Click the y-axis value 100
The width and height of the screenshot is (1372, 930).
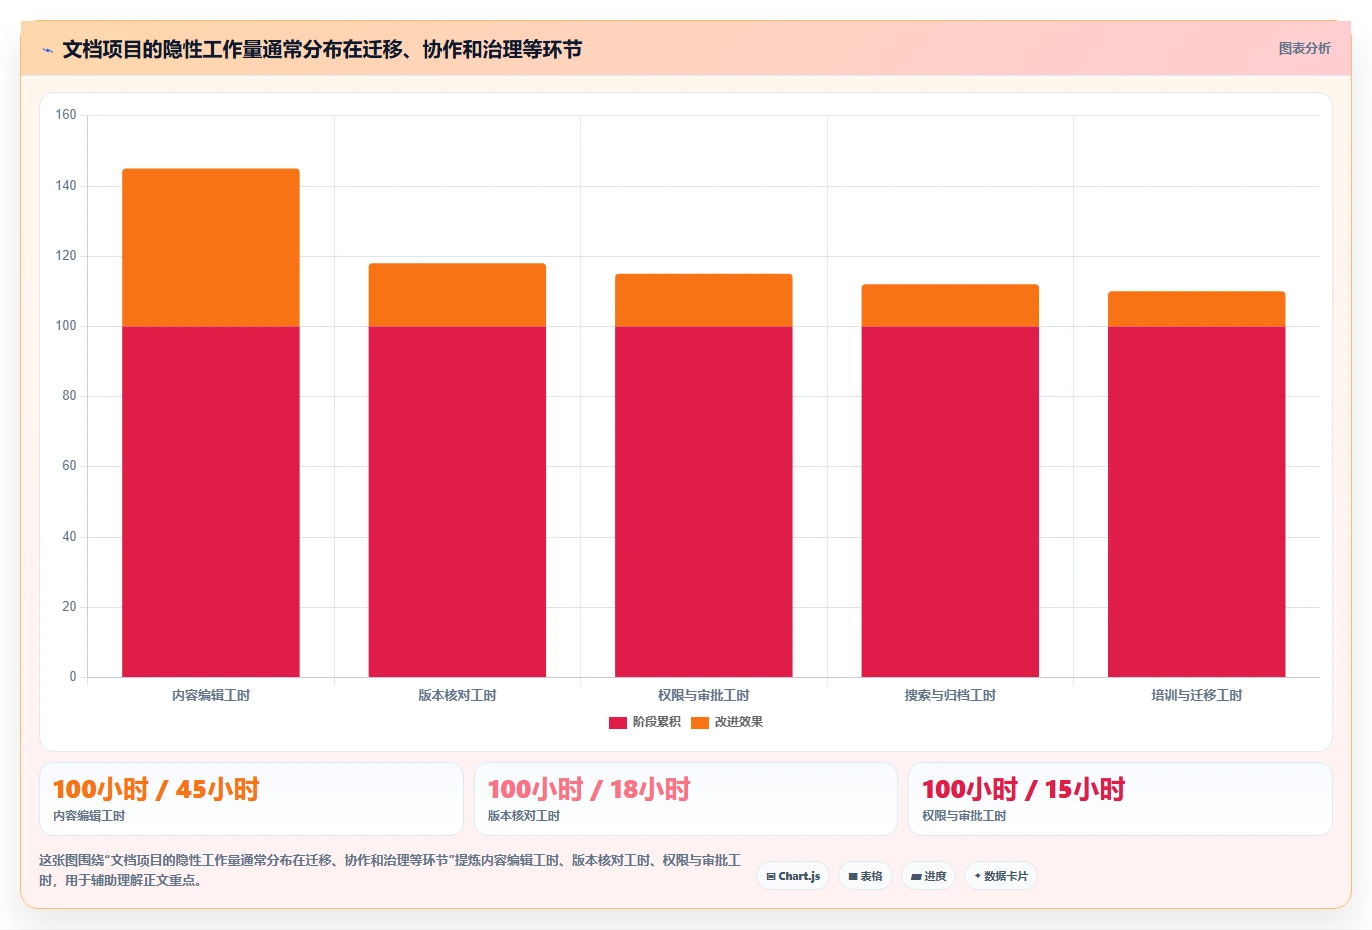point(66,326)
